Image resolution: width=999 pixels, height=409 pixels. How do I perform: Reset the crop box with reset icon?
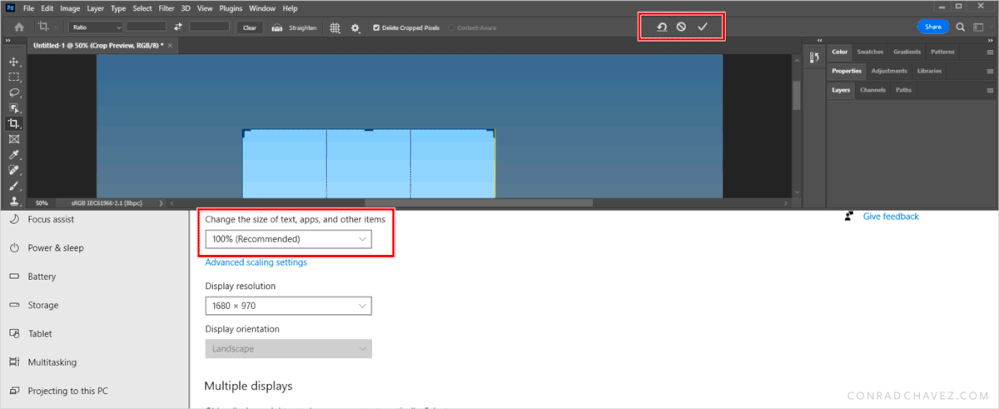pyautogui.click(x=662, y=27)
